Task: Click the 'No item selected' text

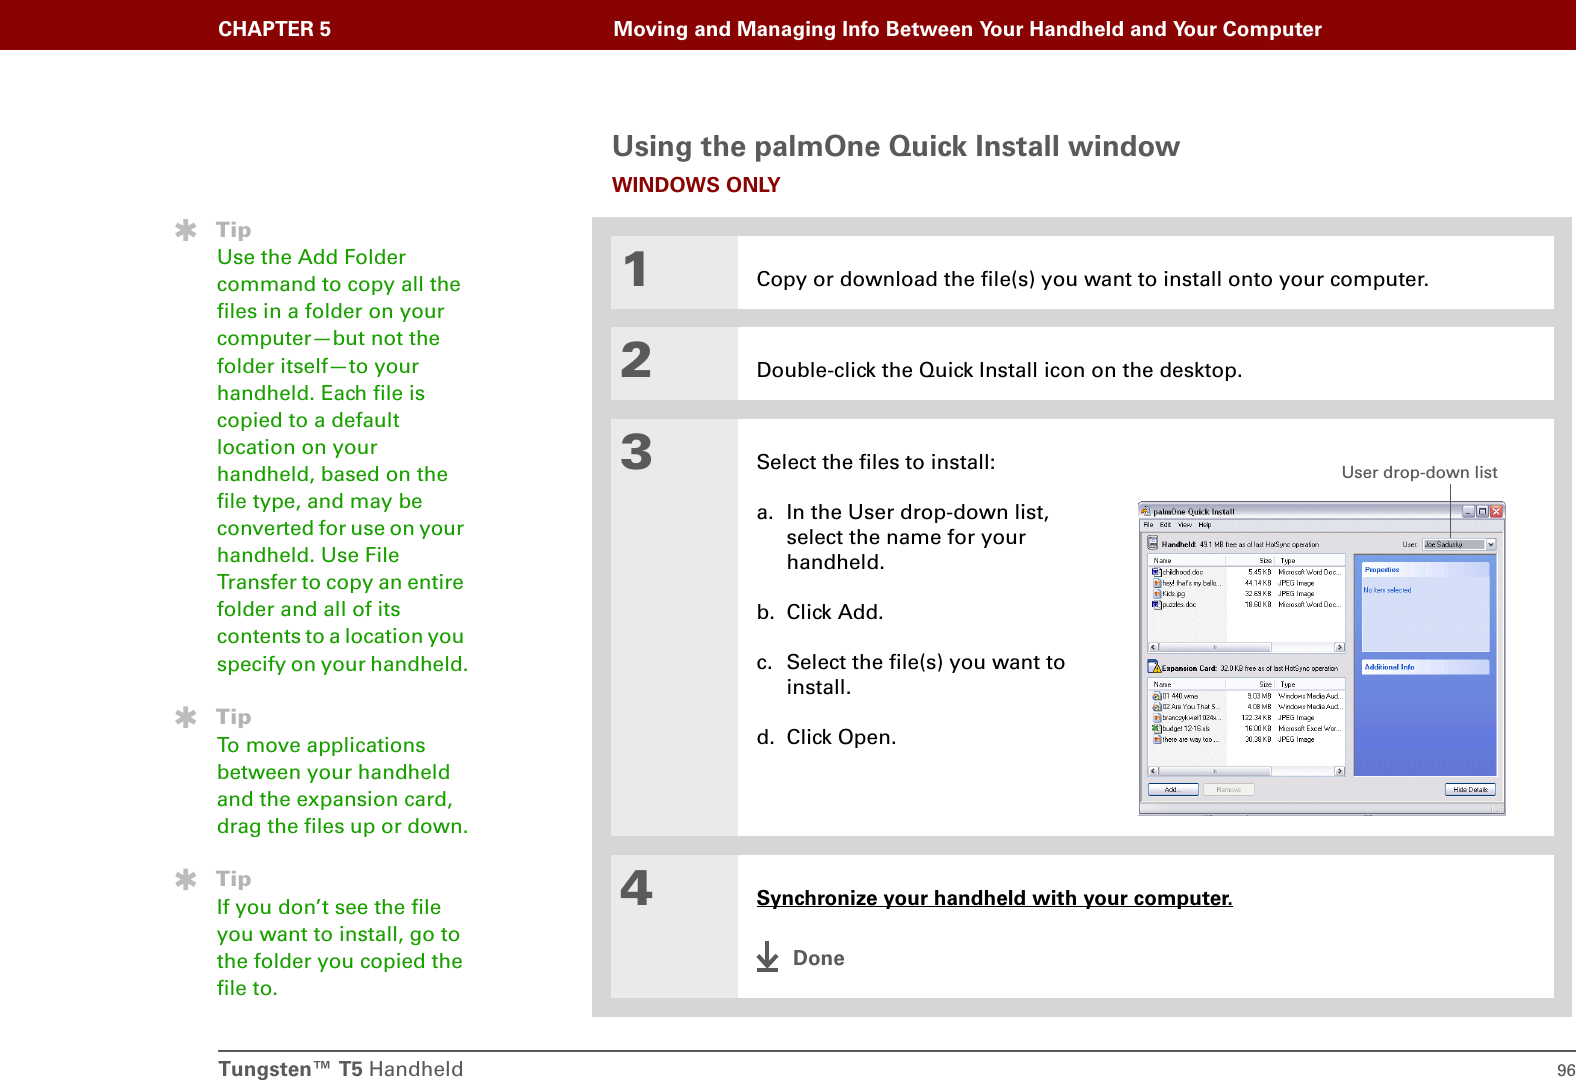Action: [x=1387, y=590]
